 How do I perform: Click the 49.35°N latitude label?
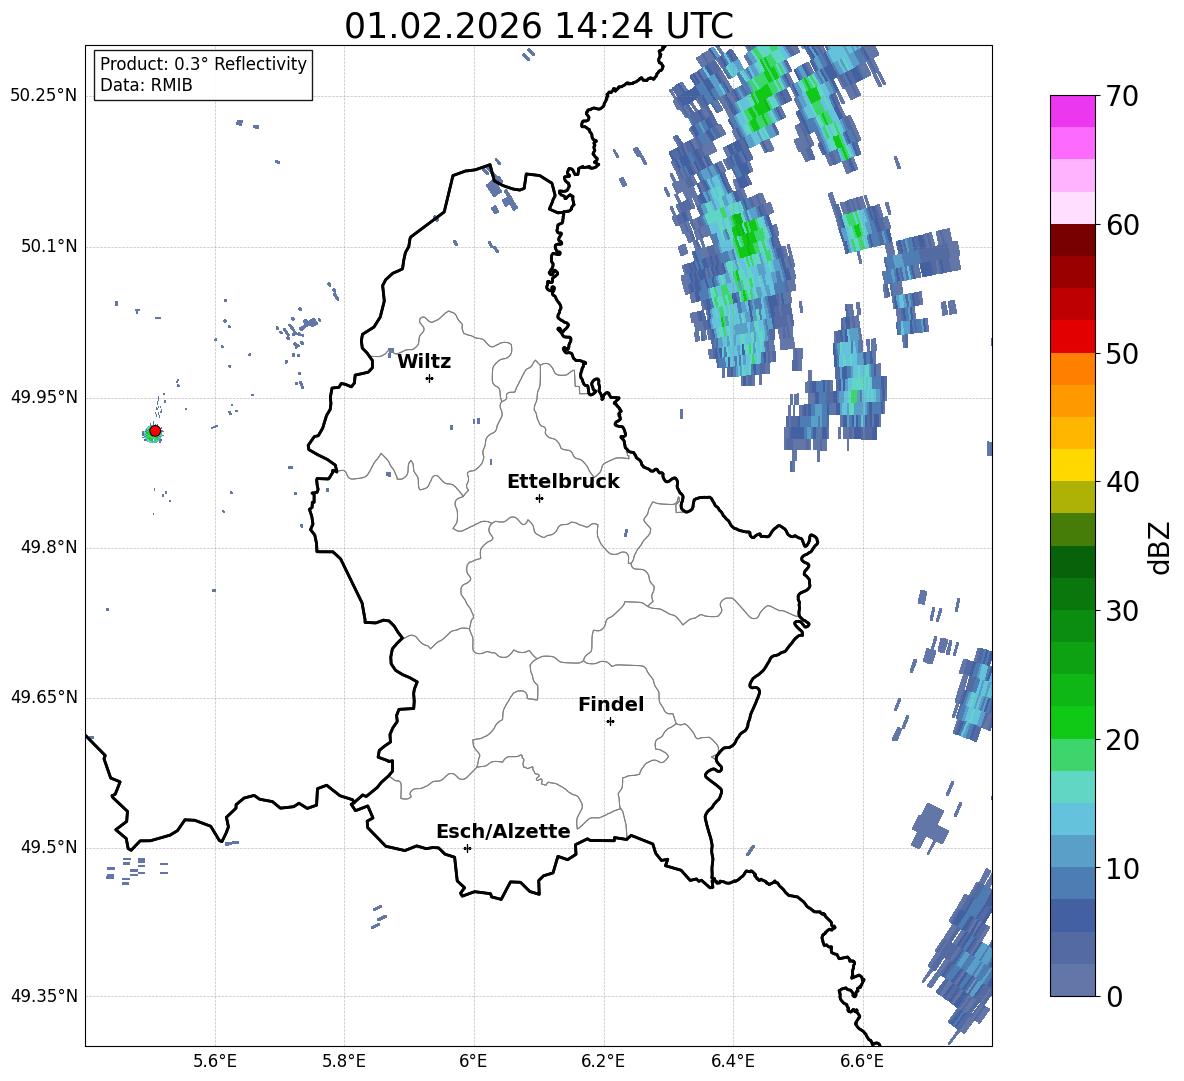point(44,997)
